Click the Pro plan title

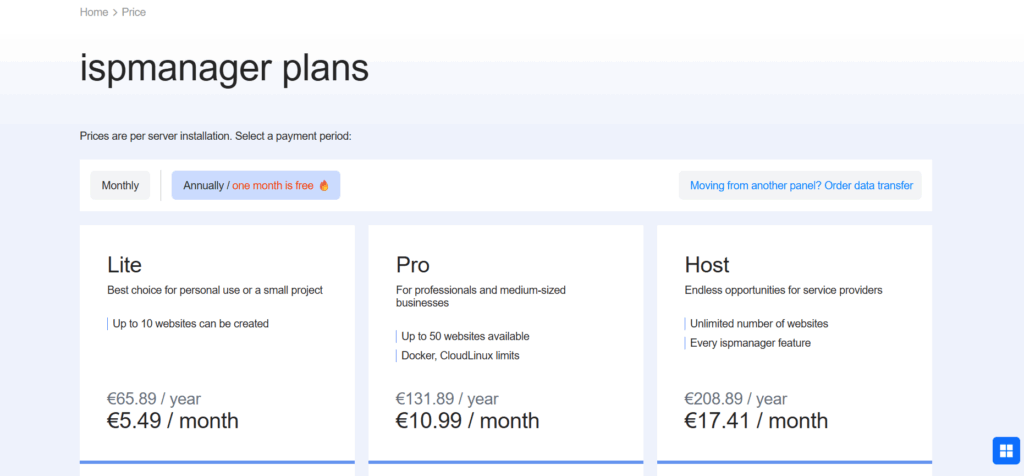pos(413,265)
